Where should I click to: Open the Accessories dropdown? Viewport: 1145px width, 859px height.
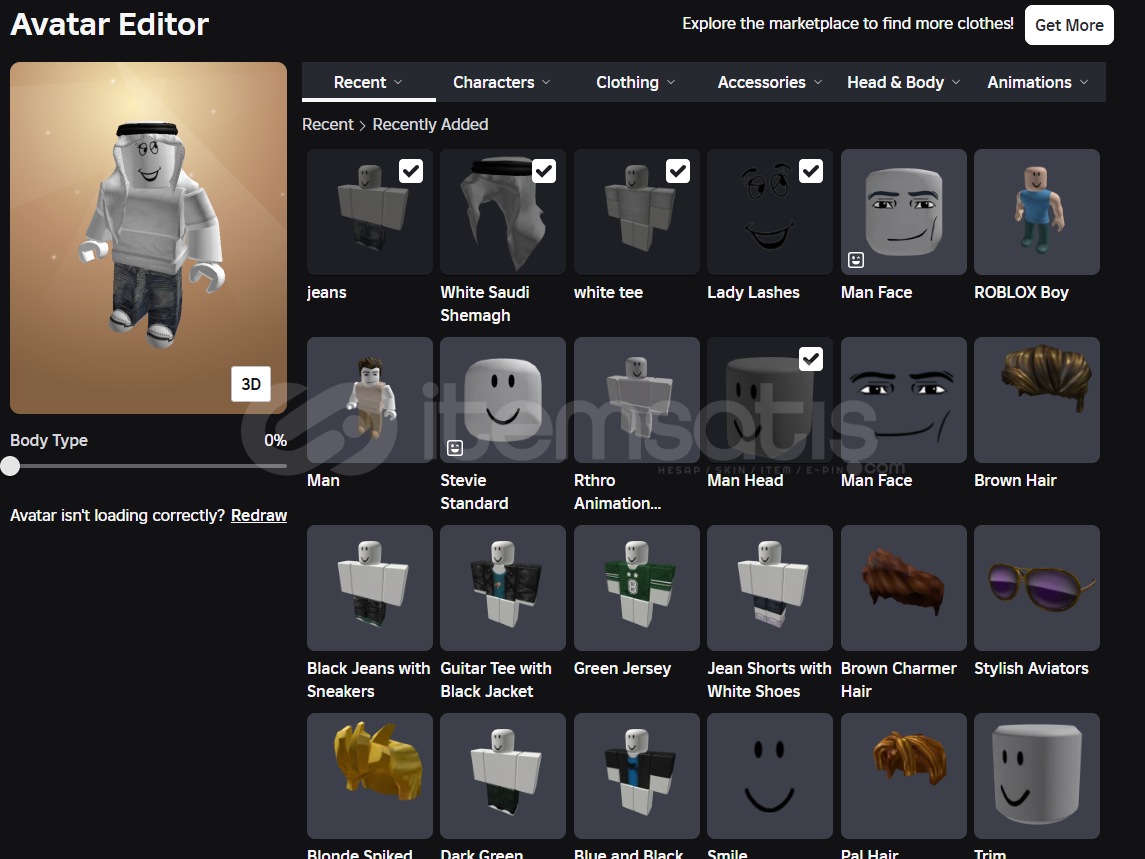(769, 82)
